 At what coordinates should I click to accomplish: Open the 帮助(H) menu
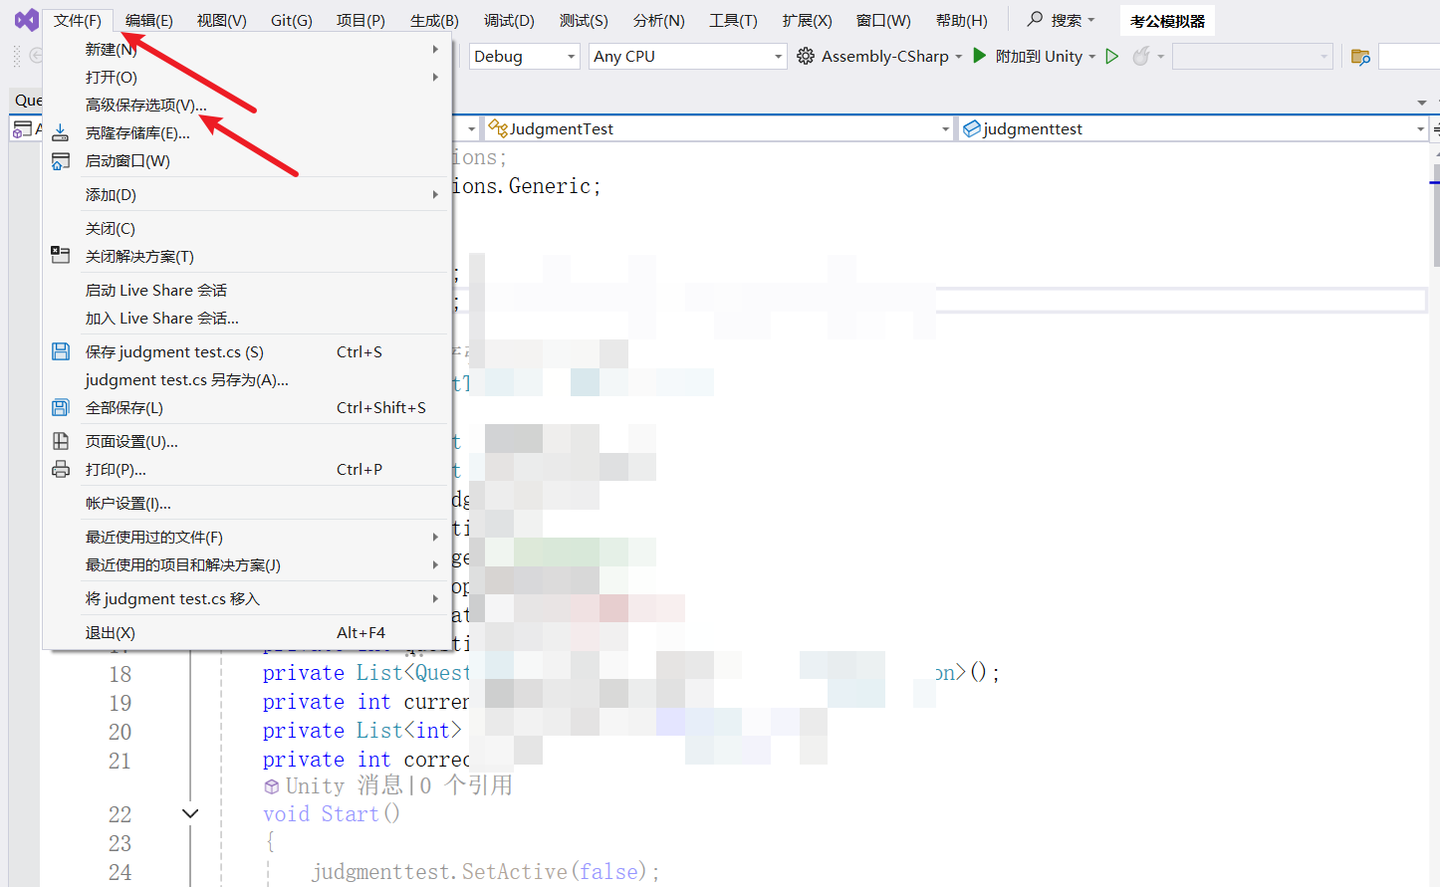tap(961, 21)
